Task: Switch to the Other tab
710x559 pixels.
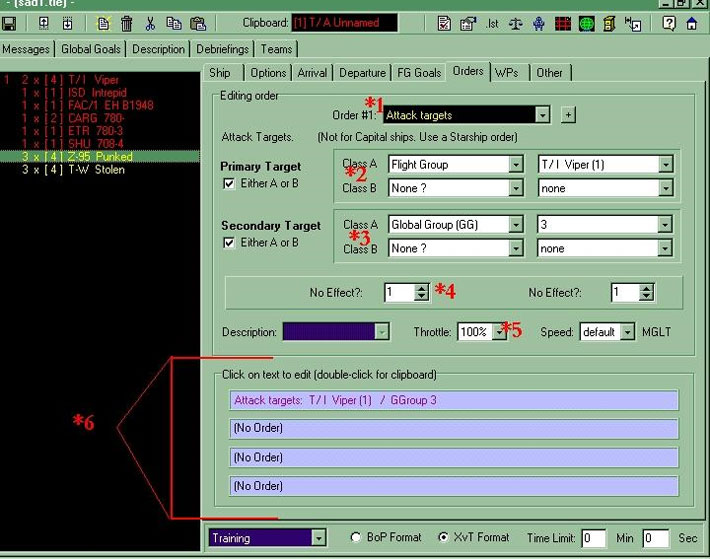Action: click(x=550, y=73)
